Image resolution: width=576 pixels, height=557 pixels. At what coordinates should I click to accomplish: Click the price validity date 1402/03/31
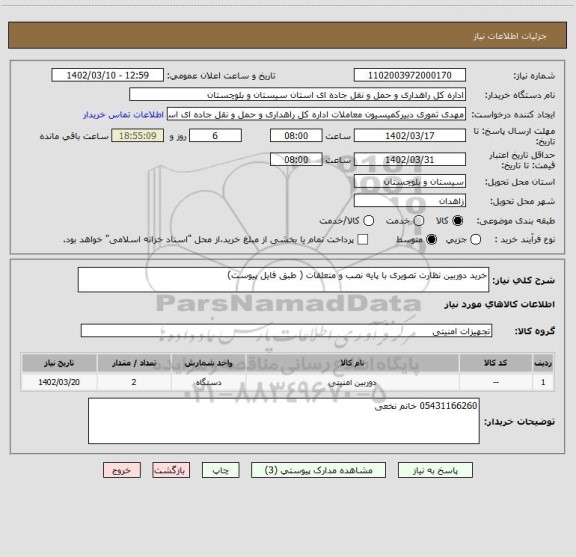[x=410, y=159]
